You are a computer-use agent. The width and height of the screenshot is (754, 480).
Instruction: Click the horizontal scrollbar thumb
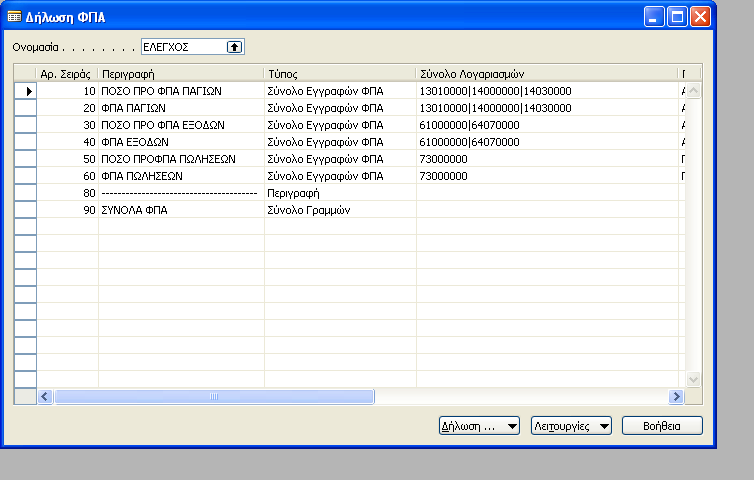214,396
